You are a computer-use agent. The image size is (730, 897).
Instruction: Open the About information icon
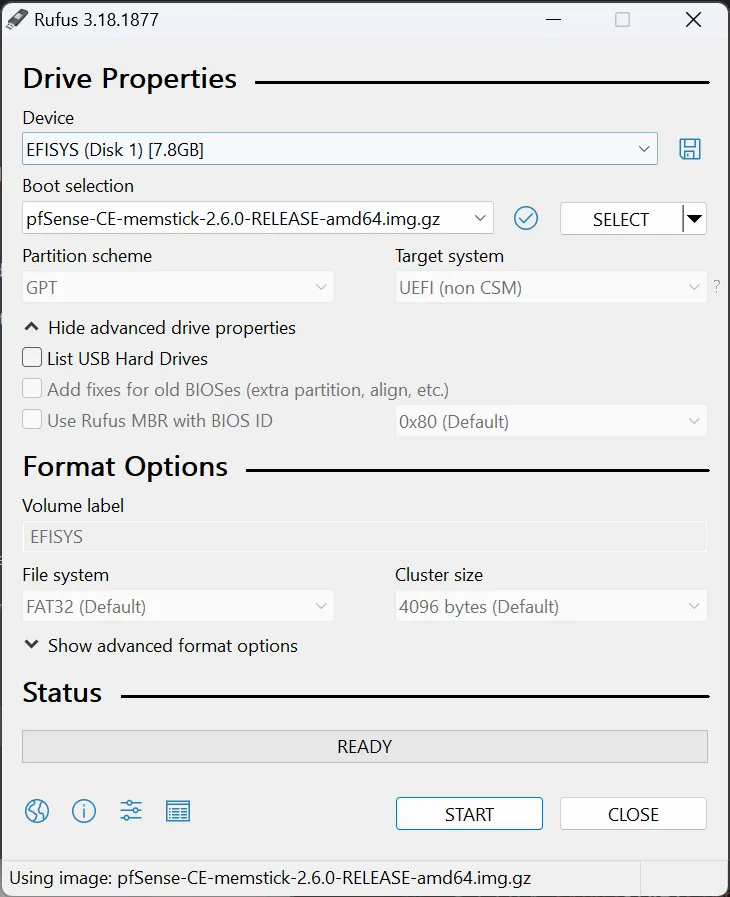[84, 811]
